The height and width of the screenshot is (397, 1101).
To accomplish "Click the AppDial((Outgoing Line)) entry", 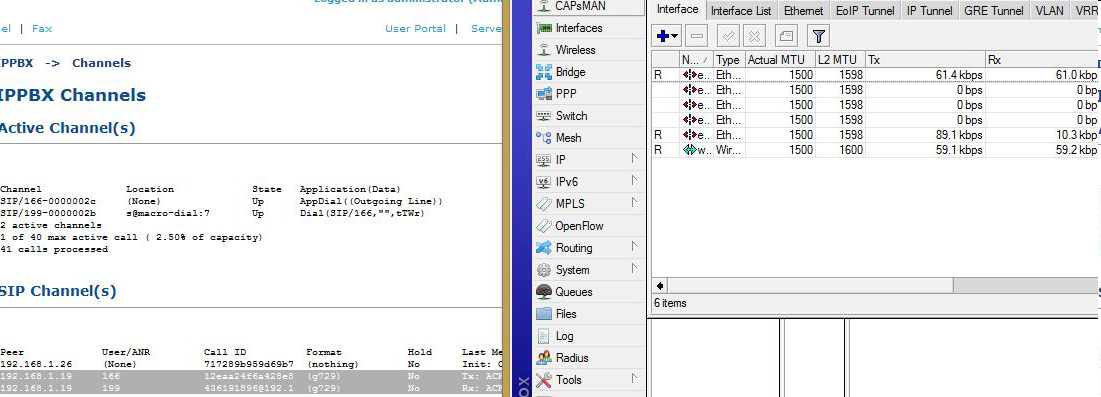I will click(x=371, y=202).
